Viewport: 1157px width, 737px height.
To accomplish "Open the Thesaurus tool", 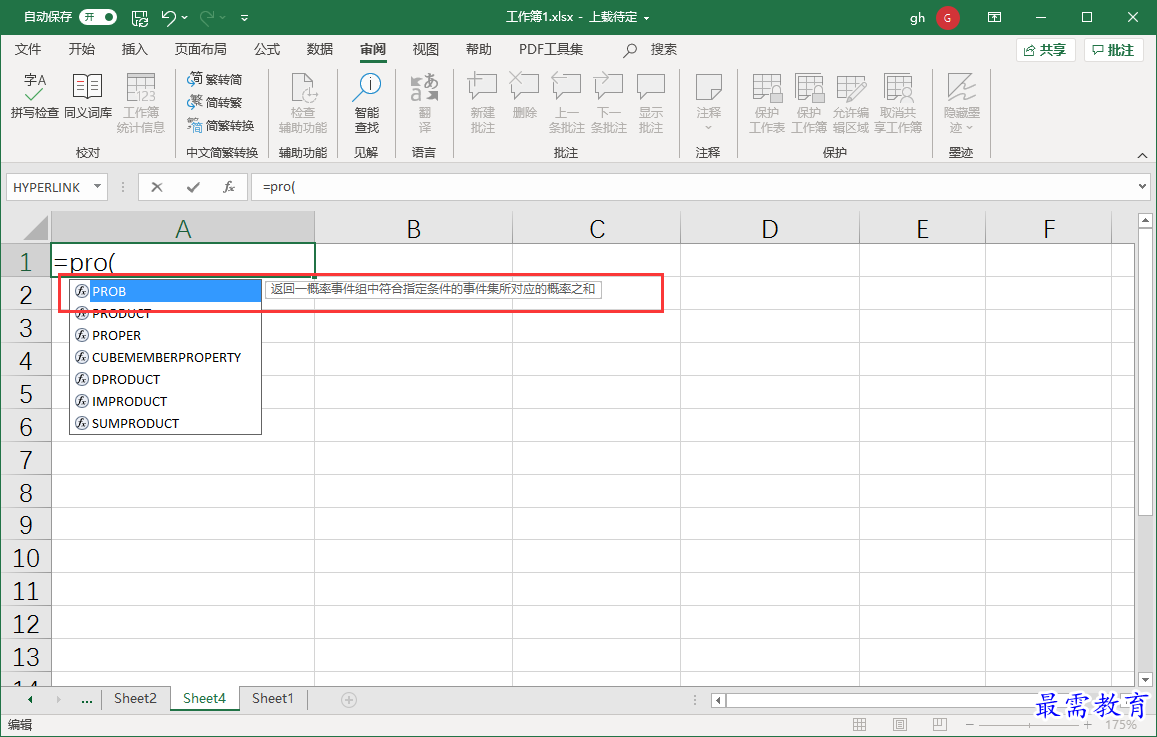I will [88, 96].
